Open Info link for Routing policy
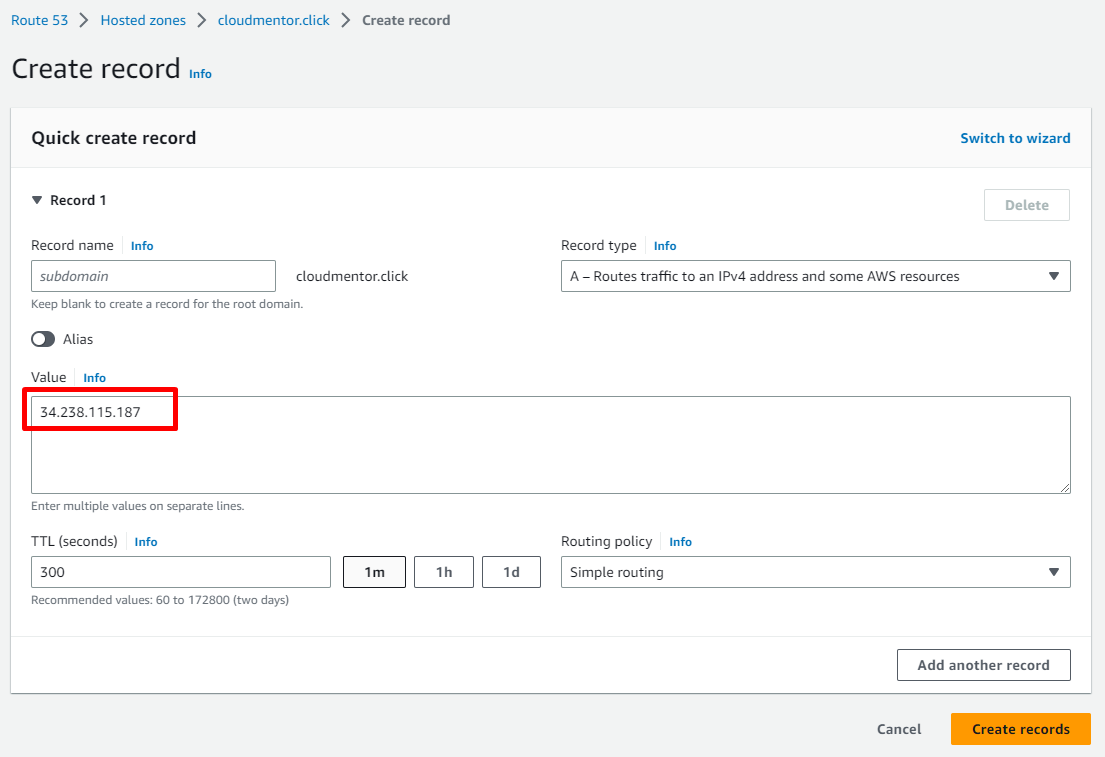 [x=680, y=542]
